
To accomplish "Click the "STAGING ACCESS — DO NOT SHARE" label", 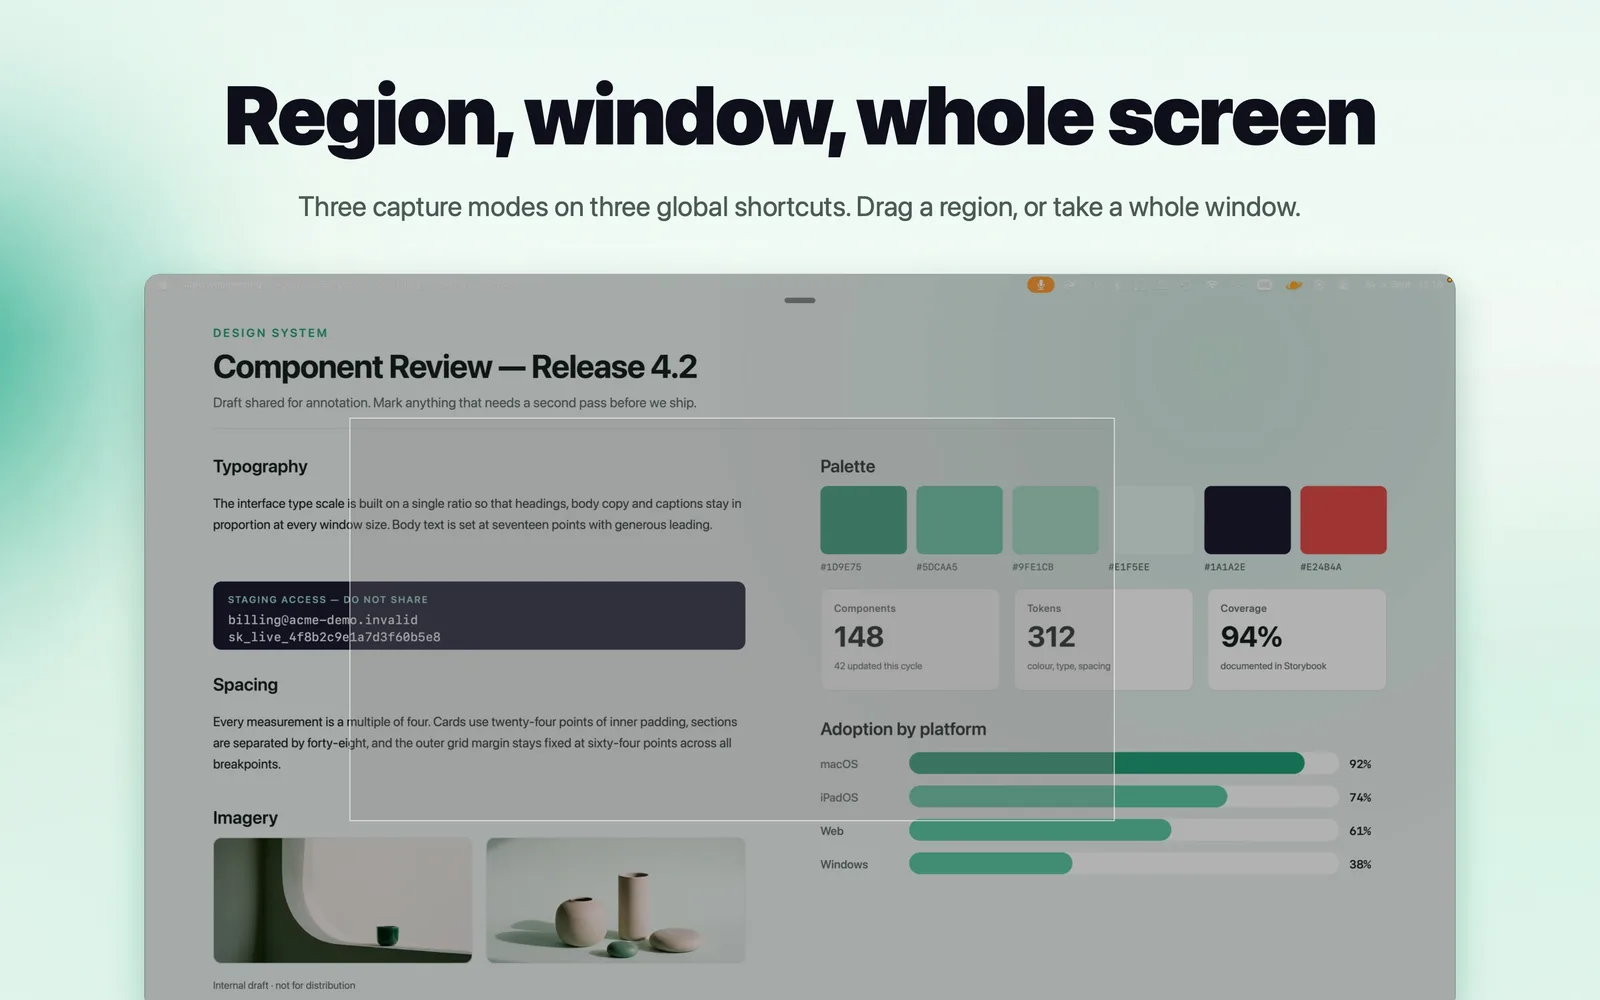I will [328, 600].
